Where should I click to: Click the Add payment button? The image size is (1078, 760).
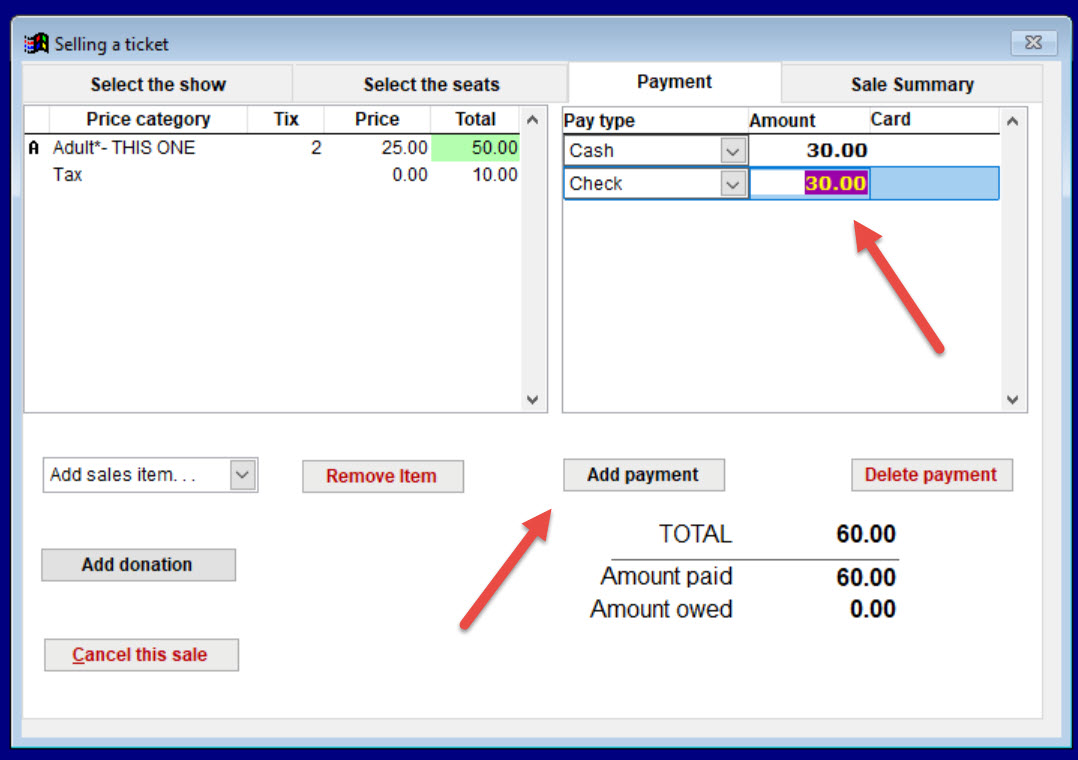[x=644, y=475]
